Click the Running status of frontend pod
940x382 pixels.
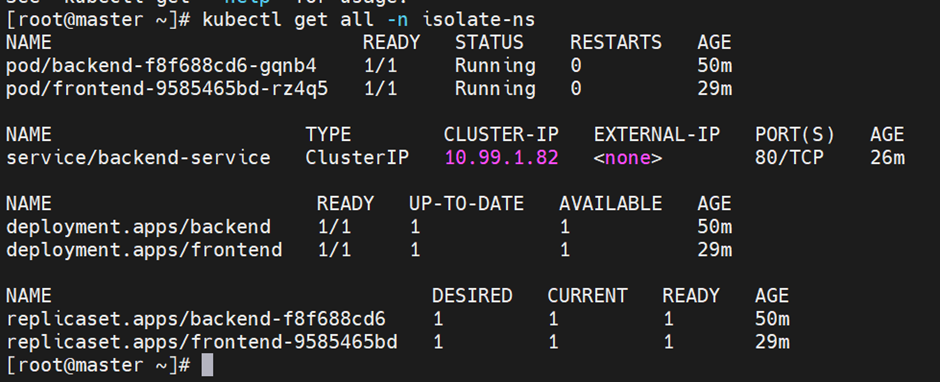(x=495, y=89)
